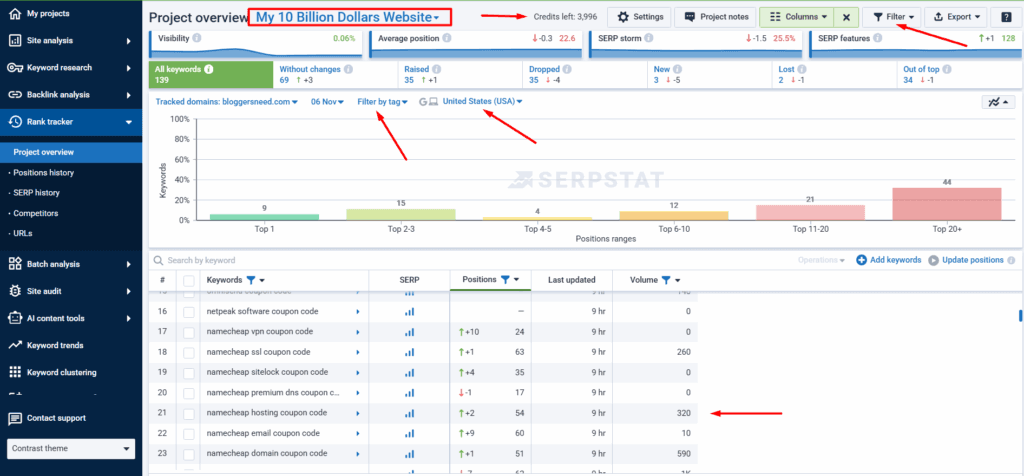This screenshot has width=1024, height=476.
Task: Click the Contact support chat icon
Action: 14,418
